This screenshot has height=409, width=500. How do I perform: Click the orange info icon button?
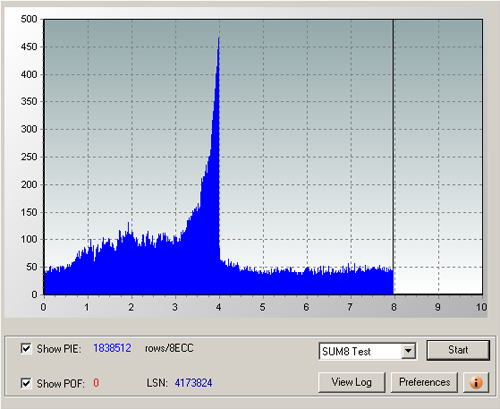pos(476,382)
